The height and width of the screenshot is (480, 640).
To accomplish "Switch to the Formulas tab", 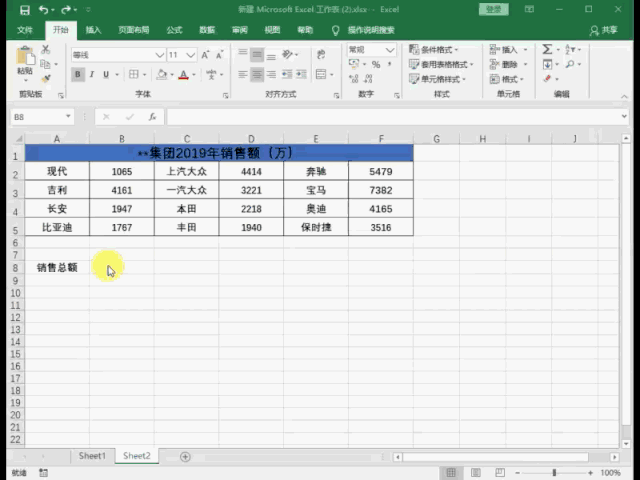I will (x=174, y=30).
